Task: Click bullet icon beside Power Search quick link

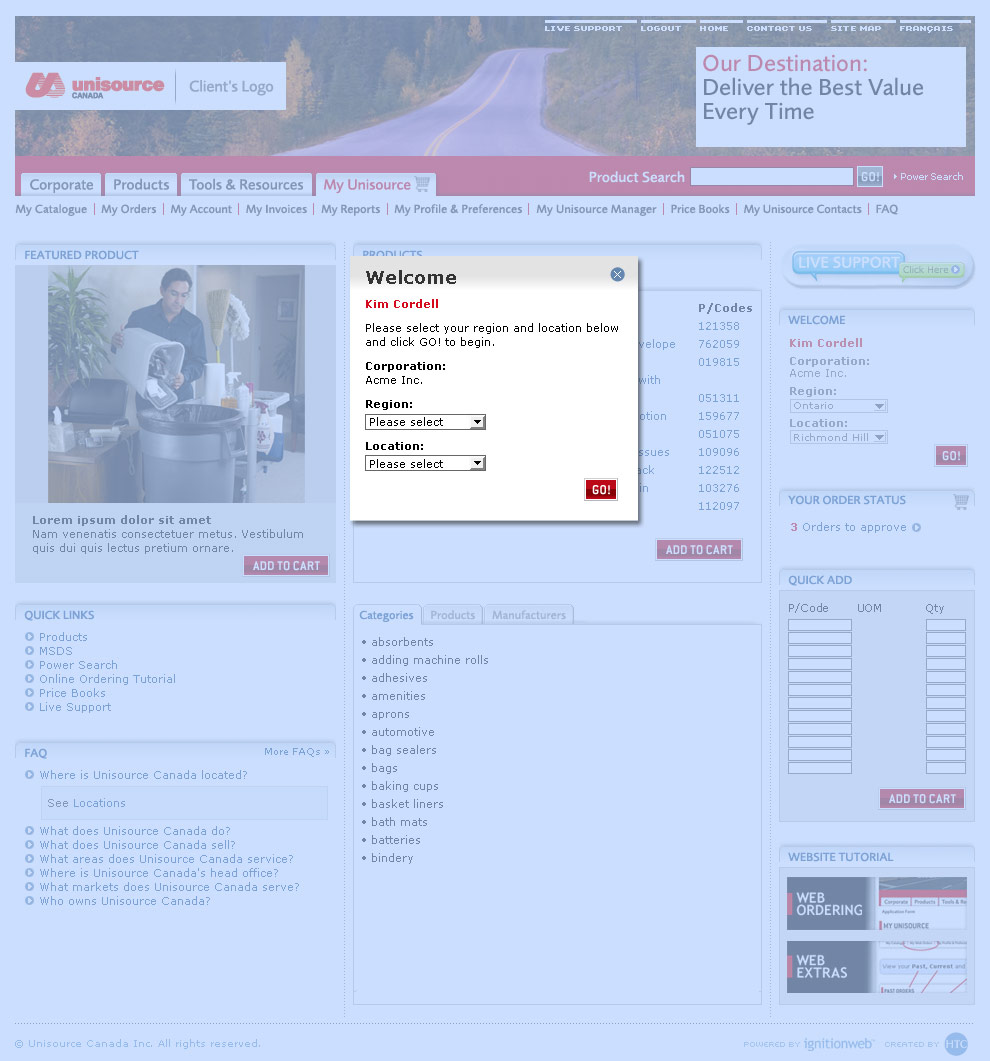Action: click(30, 665)
